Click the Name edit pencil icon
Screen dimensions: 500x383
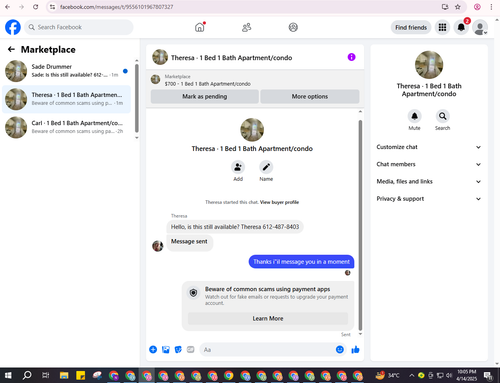click(266, 167)
